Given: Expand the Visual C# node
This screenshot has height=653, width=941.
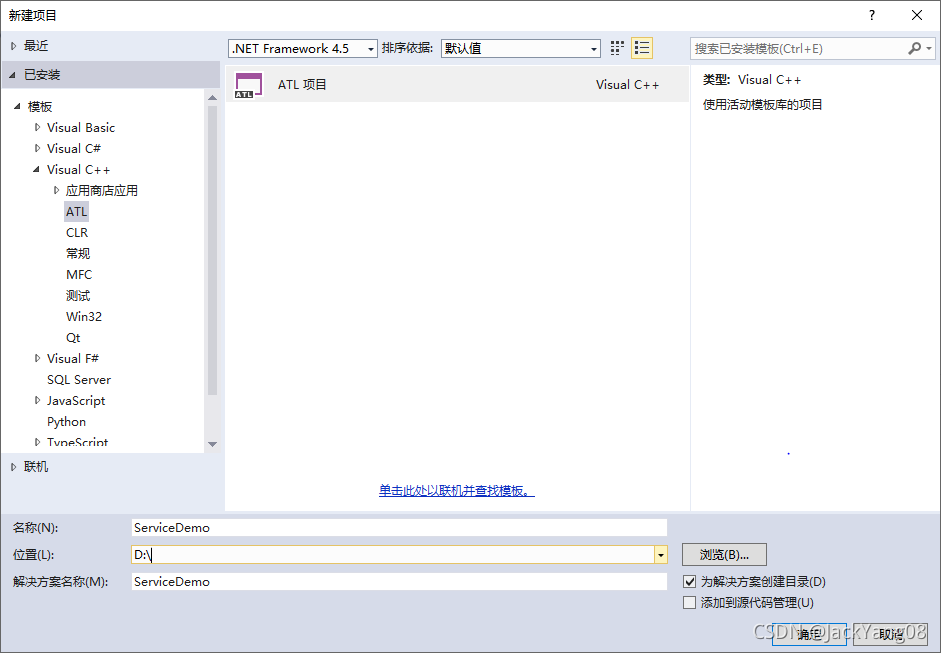Looking at the screenshot, I should pyautogui.click(x=37, y=148).
